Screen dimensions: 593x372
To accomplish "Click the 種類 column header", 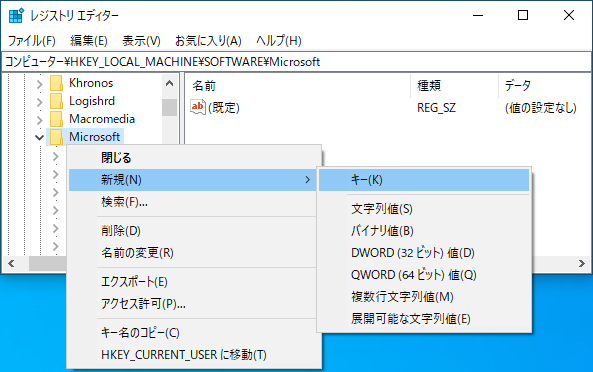I will [x=455, y=86].
